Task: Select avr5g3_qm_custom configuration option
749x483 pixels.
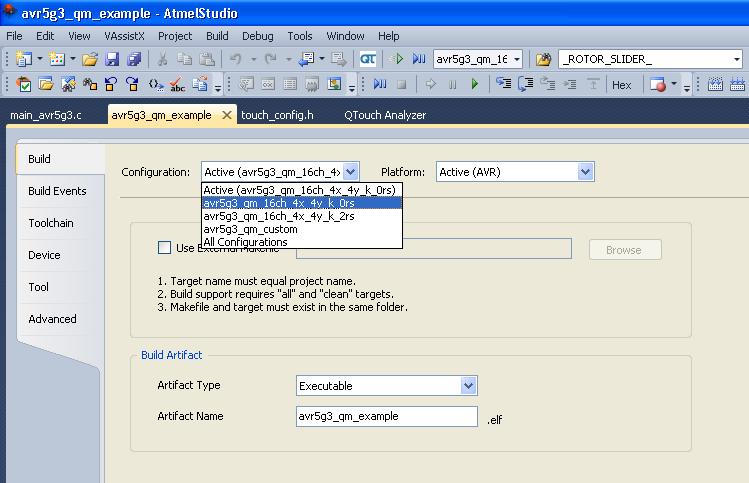Action: [302, 229]
